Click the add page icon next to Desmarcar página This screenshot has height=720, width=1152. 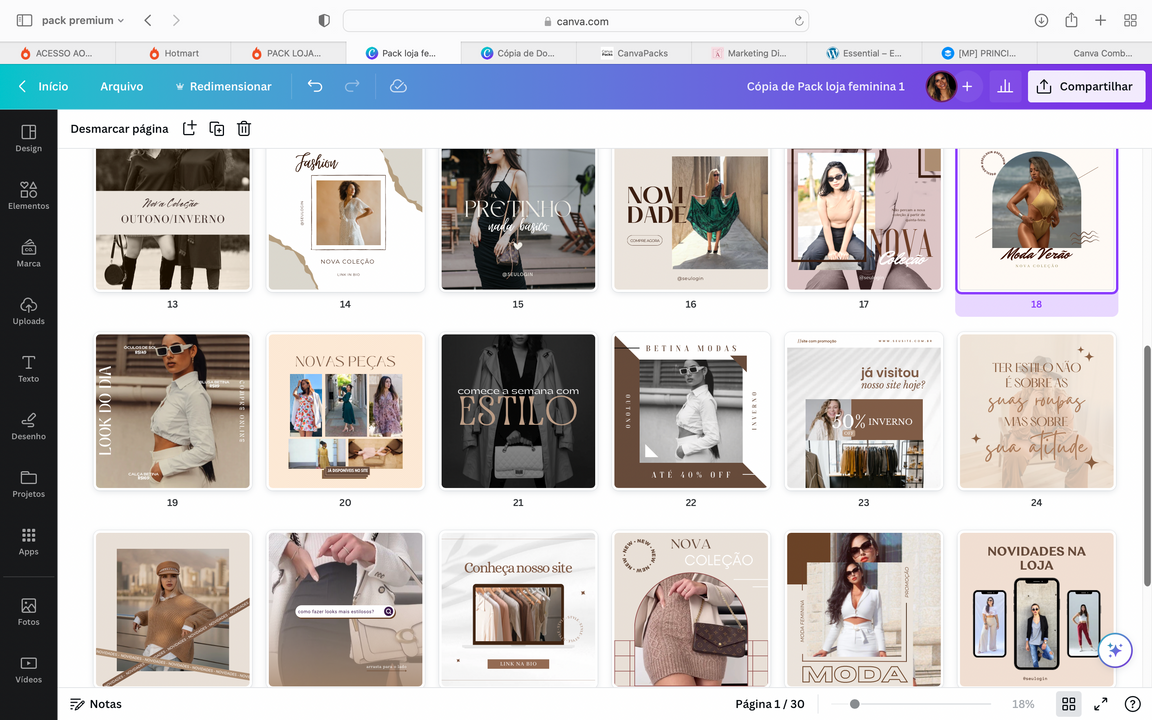click(x=189, y=128)
